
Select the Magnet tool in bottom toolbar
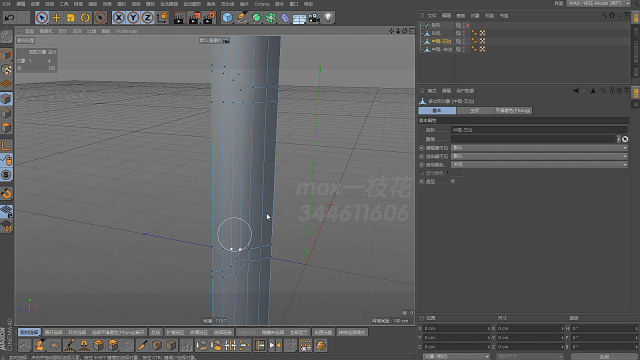point(84,345)
